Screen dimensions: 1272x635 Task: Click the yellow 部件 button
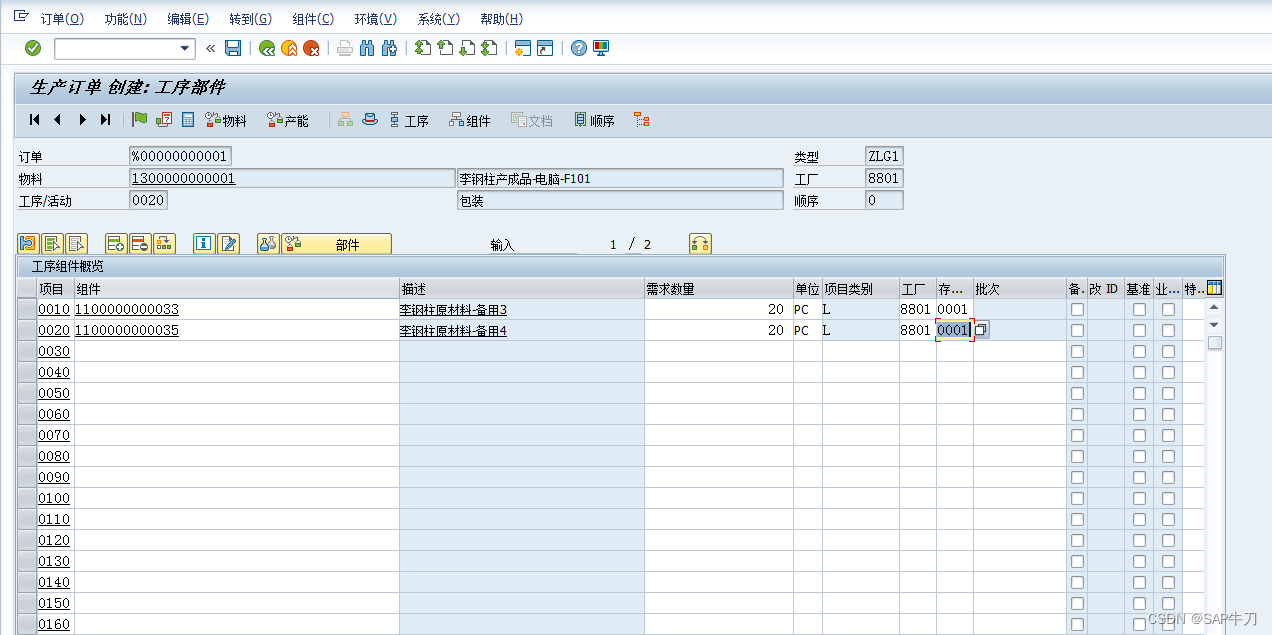coord(337,243)
